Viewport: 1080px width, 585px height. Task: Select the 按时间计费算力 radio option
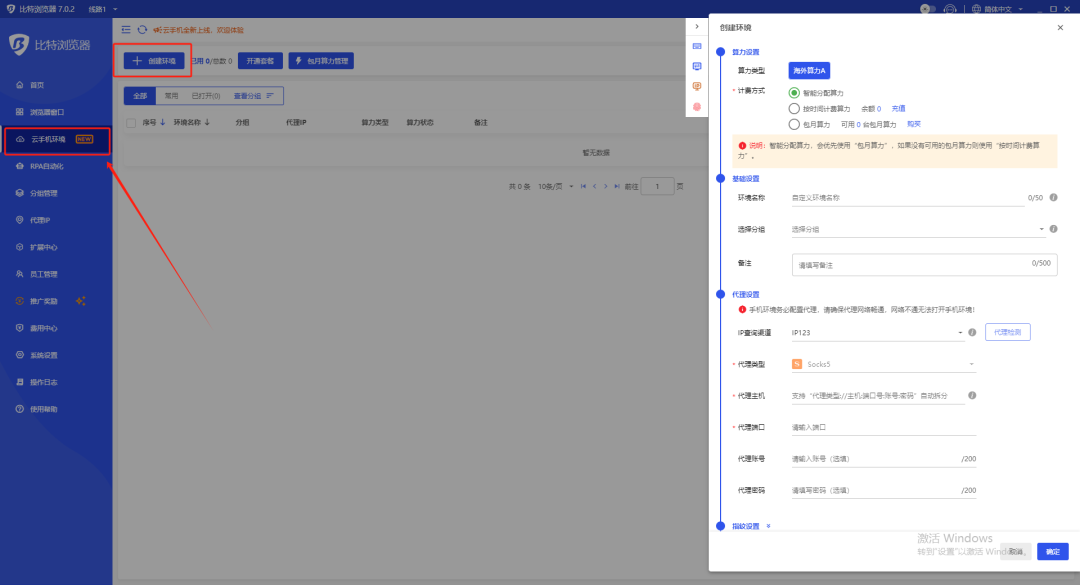point(795,108)
